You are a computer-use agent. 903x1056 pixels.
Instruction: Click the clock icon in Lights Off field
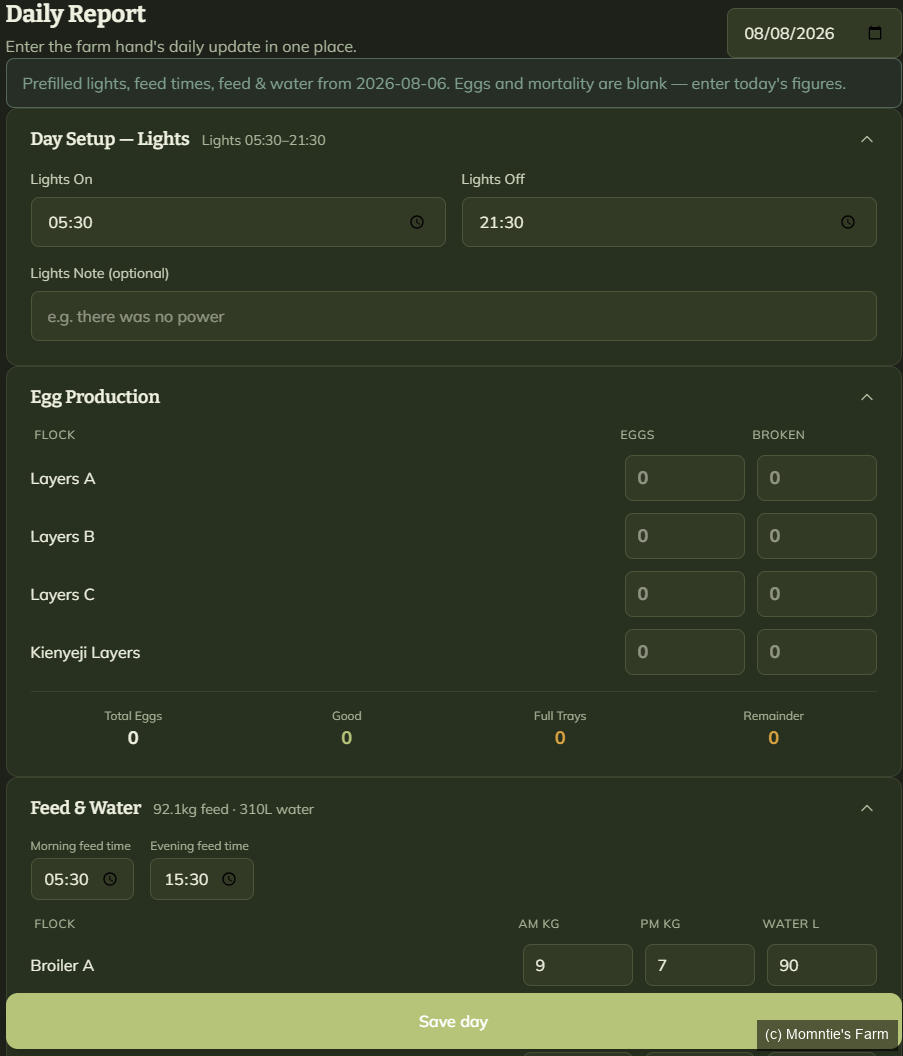tap(848, 222)
